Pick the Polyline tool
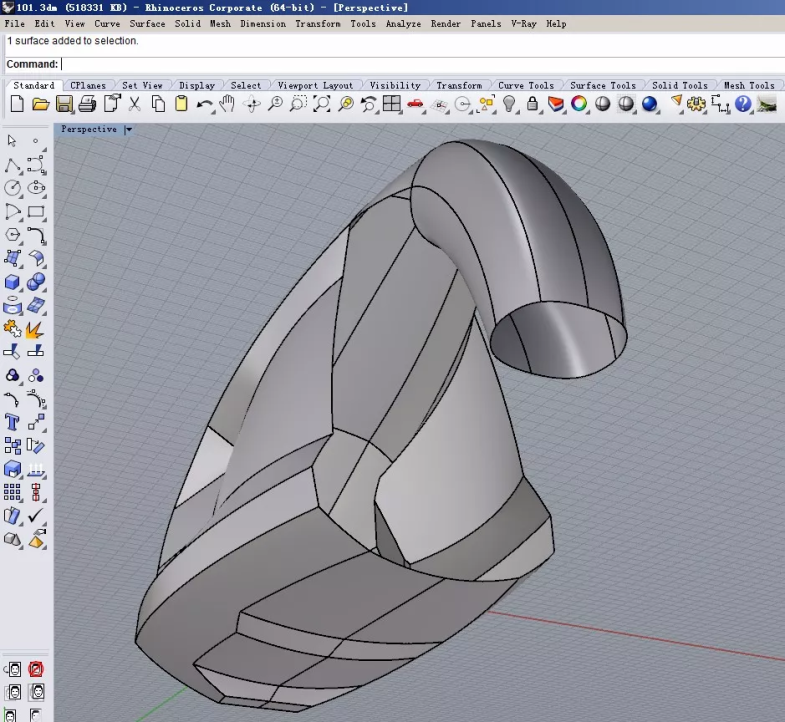Image resolution: width=785 pixels, height=722 pixels. click(x=13, y=164)
